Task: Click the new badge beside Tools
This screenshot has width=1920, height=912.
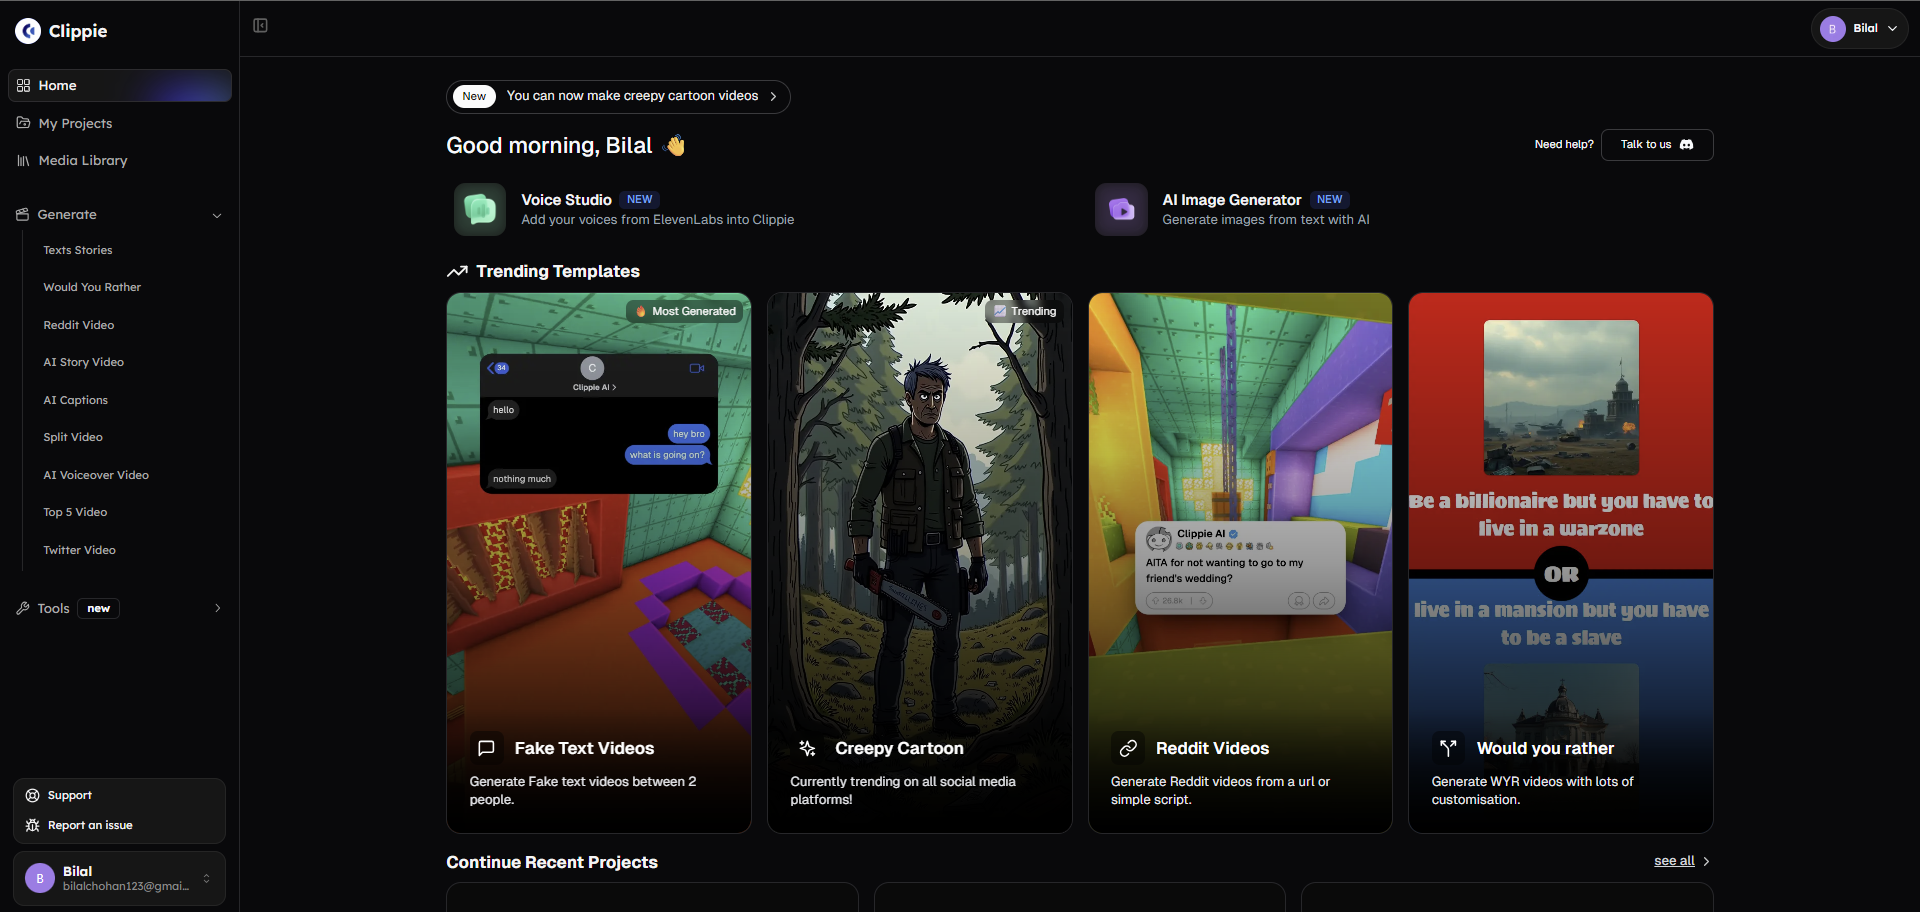Action: [x=98, y=608]
